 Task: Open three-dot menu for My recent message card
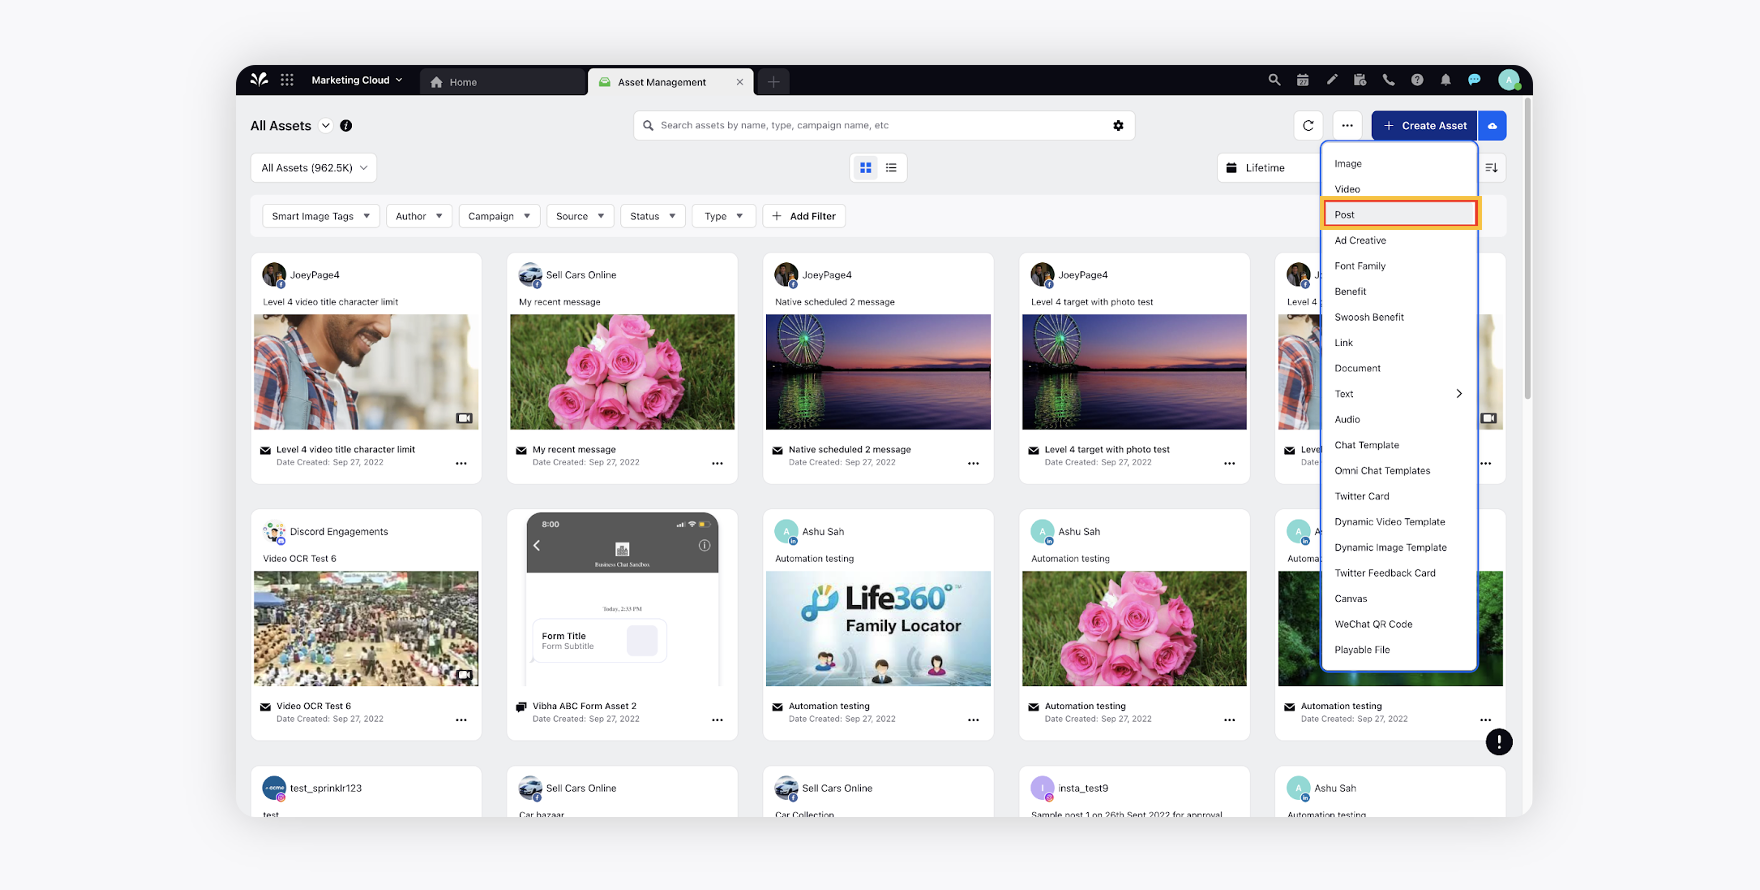coord(717,463)
